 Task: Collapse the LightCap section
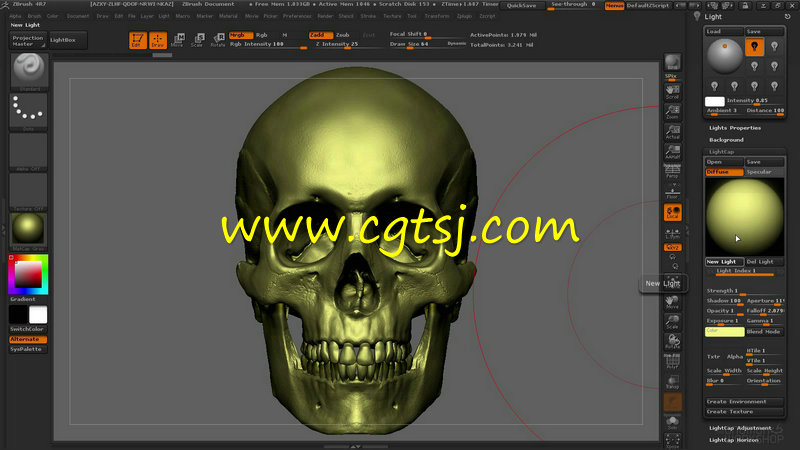click(x=721, y=152)
